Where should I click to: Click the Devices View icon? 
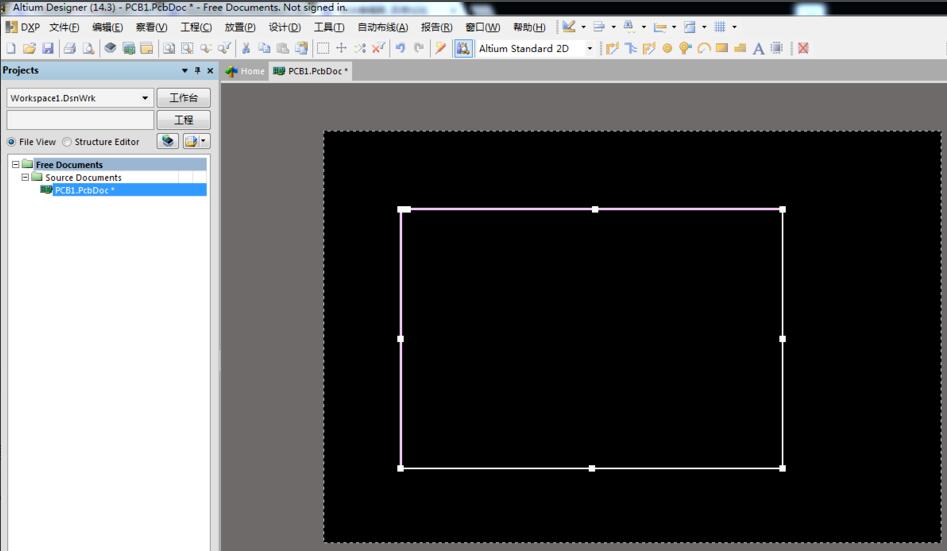[110, 48]
